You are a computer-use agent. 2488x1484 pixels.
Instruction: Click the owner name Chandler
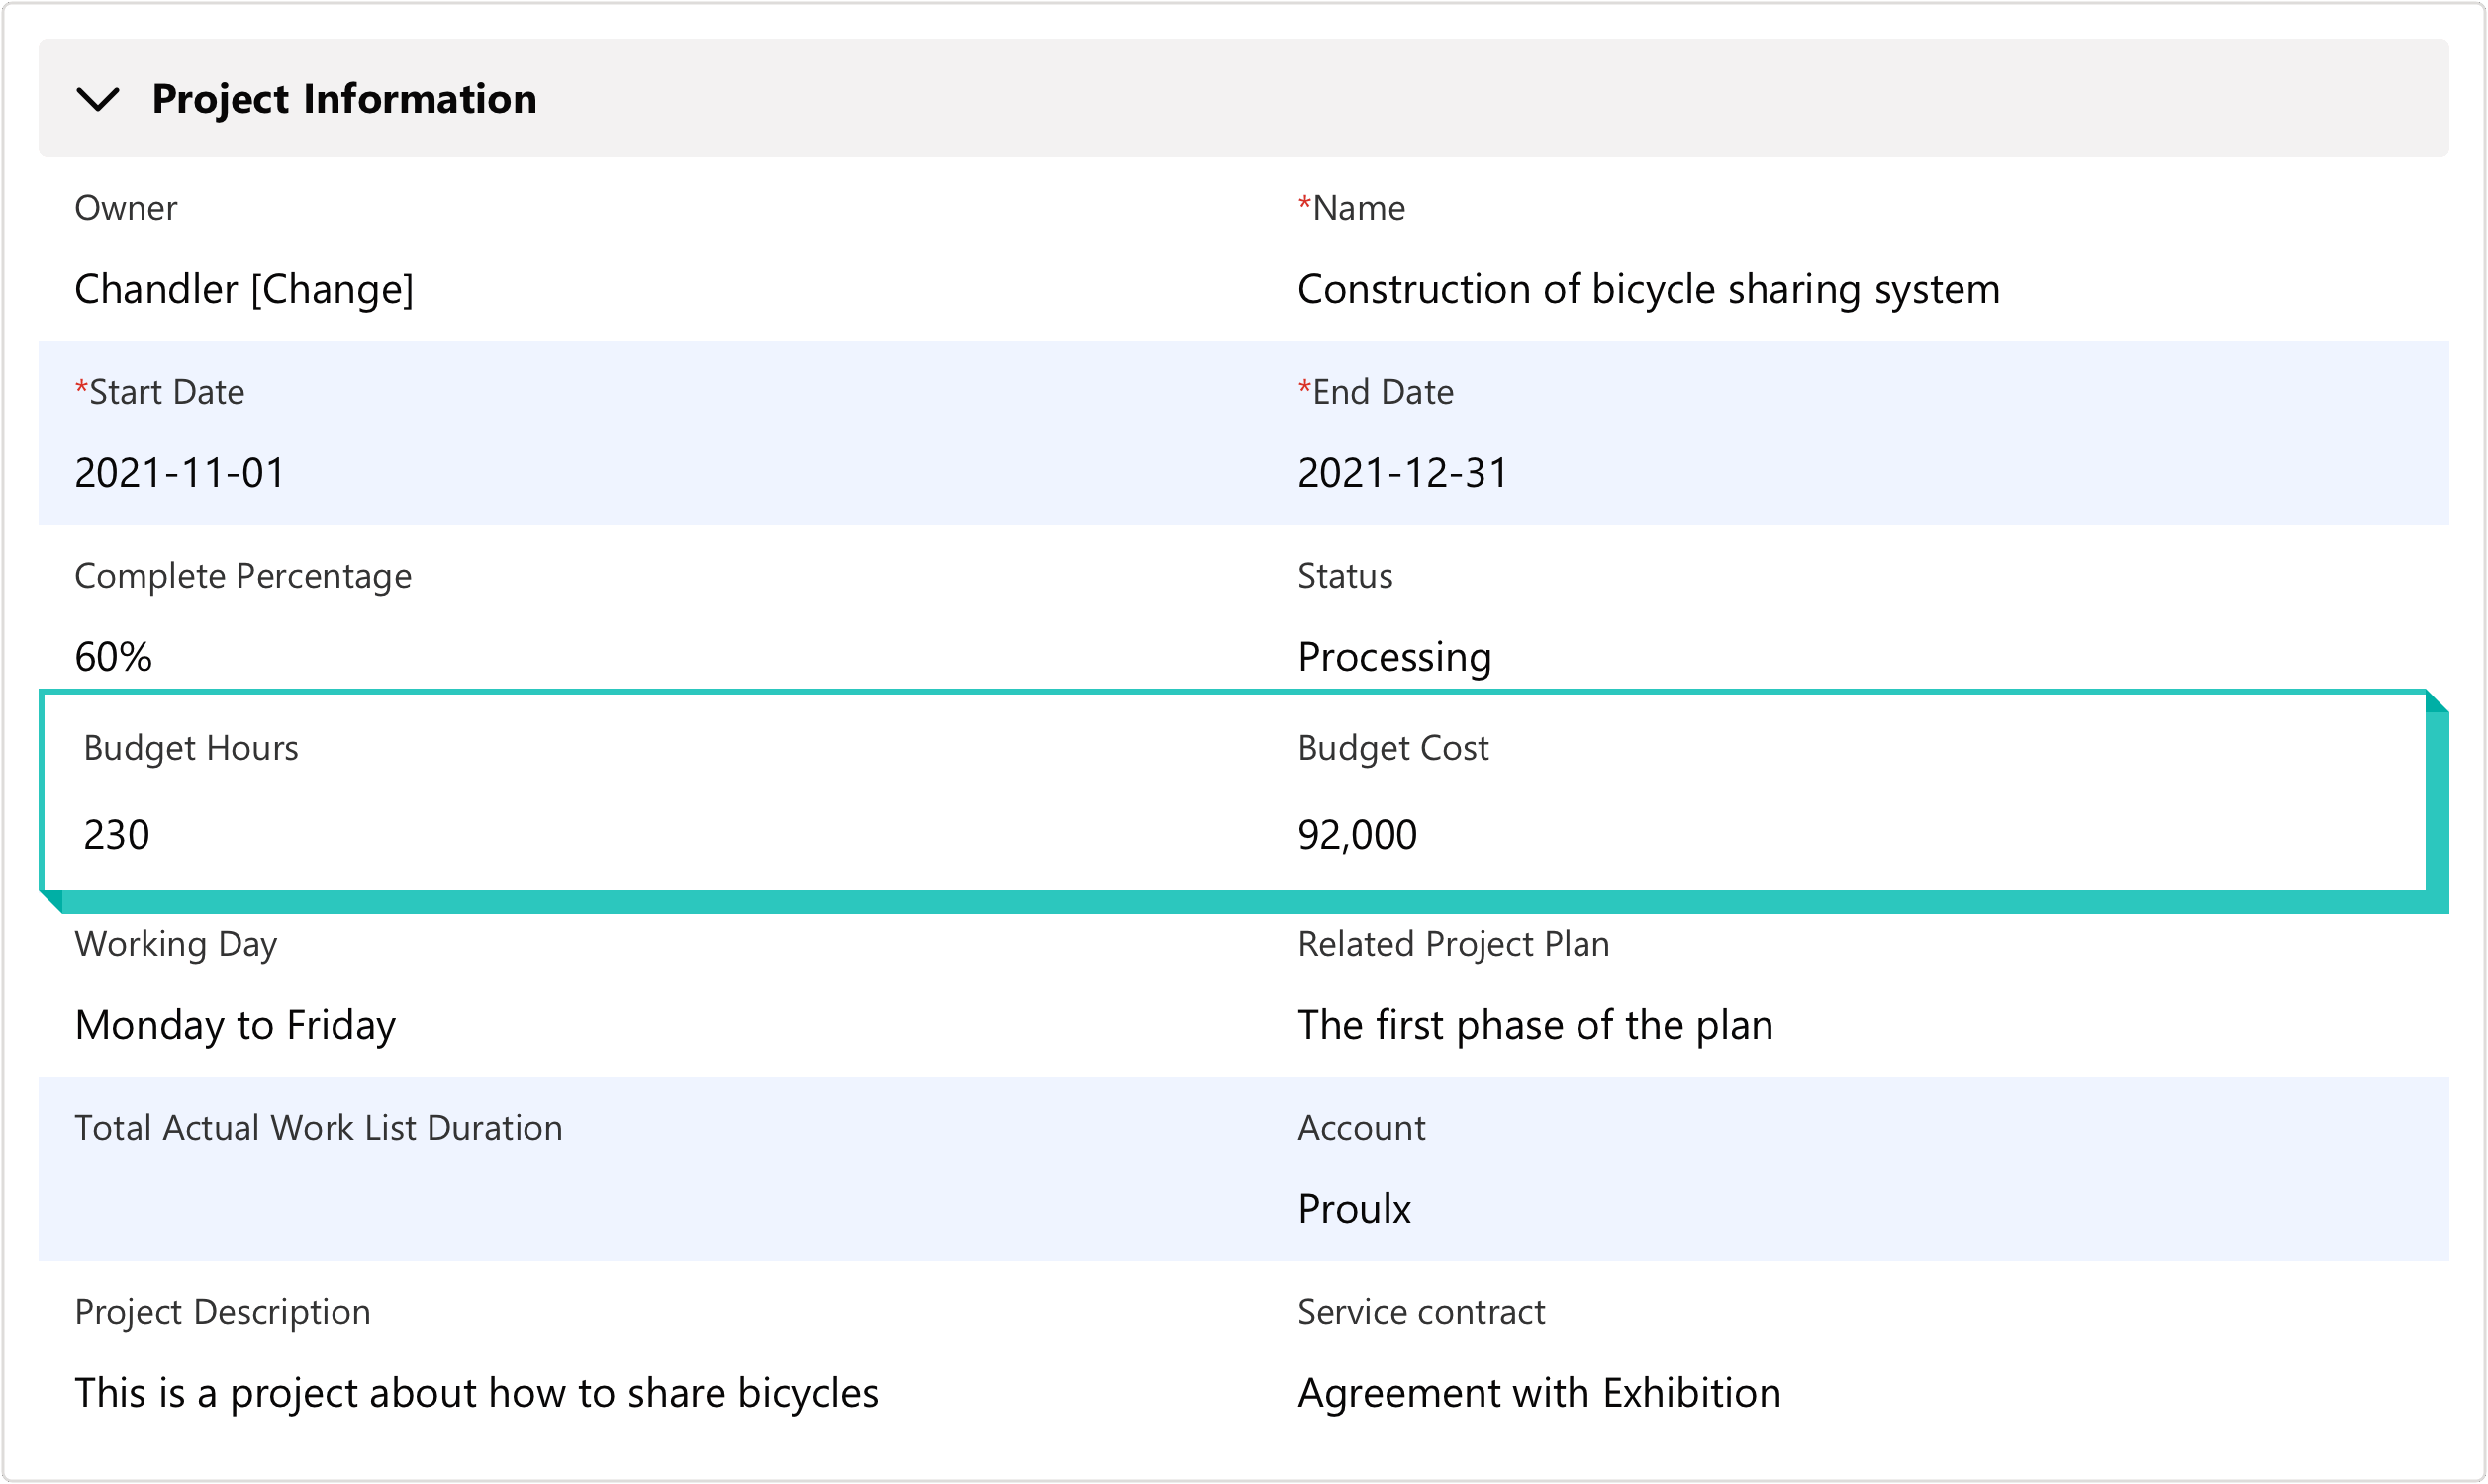[156, 289]
